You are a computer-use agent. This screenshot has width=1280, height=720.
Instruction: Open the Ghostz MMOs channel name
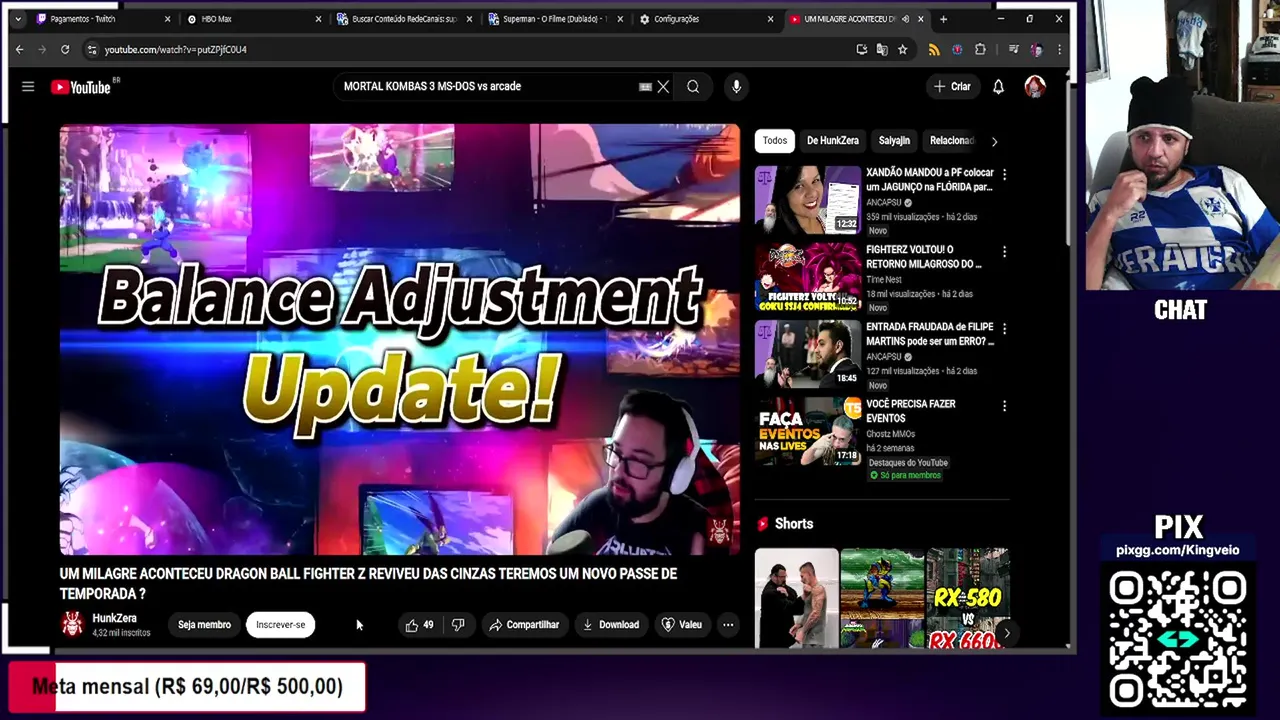891,434
